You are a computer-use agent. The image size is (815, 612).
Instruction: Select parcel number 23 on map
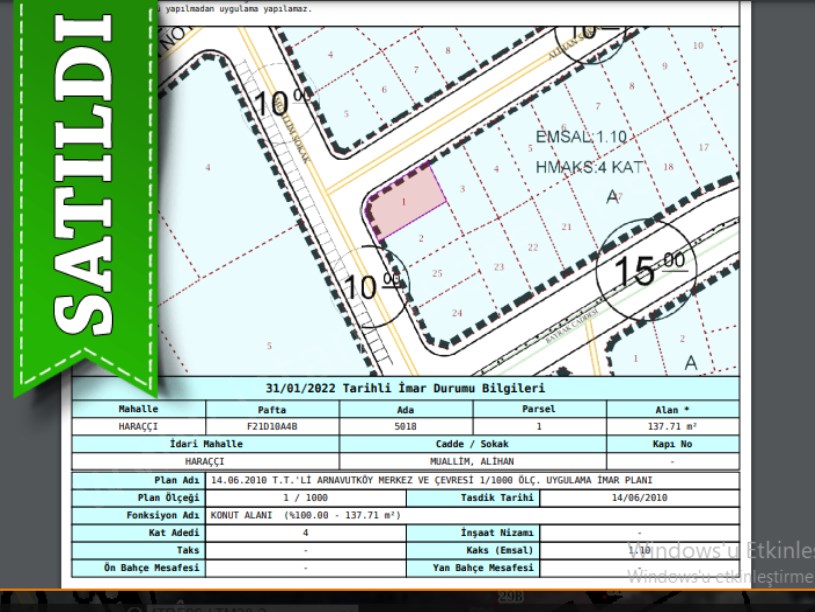(x=498, y=267)
